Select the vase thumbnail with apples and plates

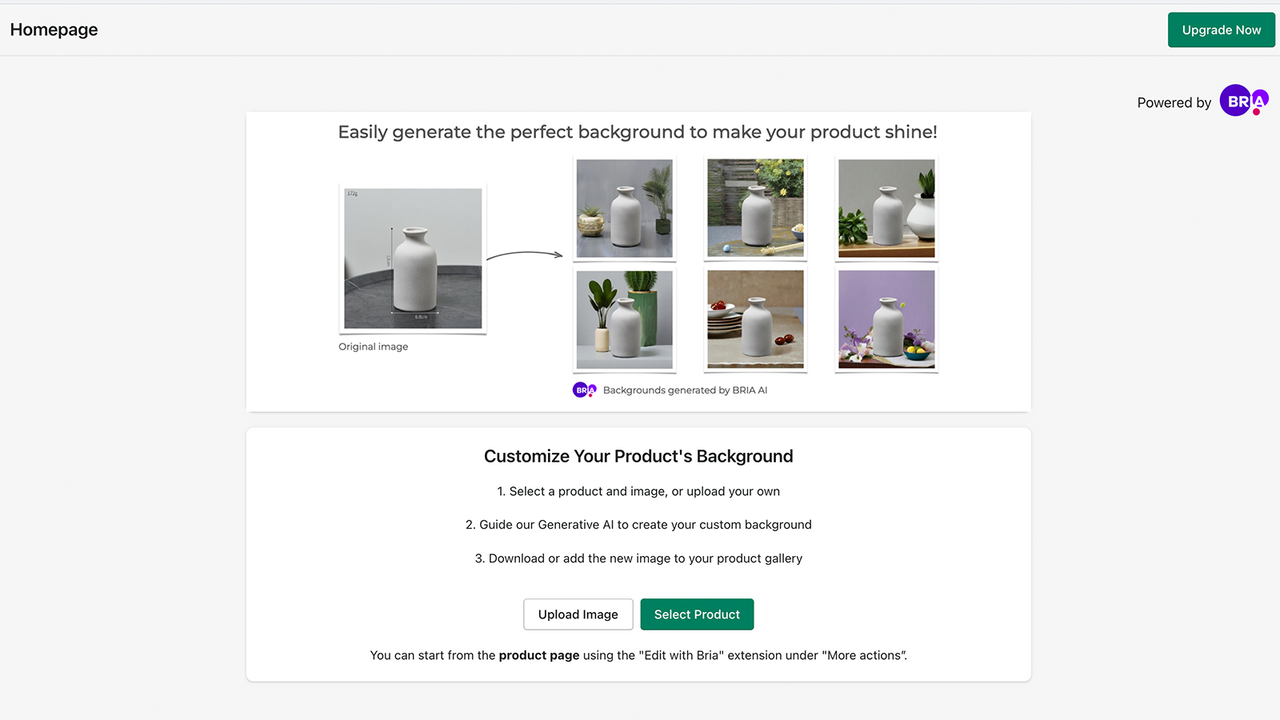point(755,319)
